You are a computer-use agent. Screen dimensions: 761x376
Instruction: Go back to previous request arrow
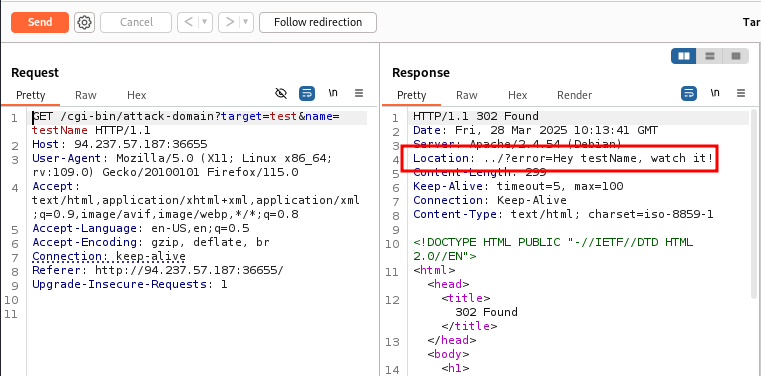189,22
